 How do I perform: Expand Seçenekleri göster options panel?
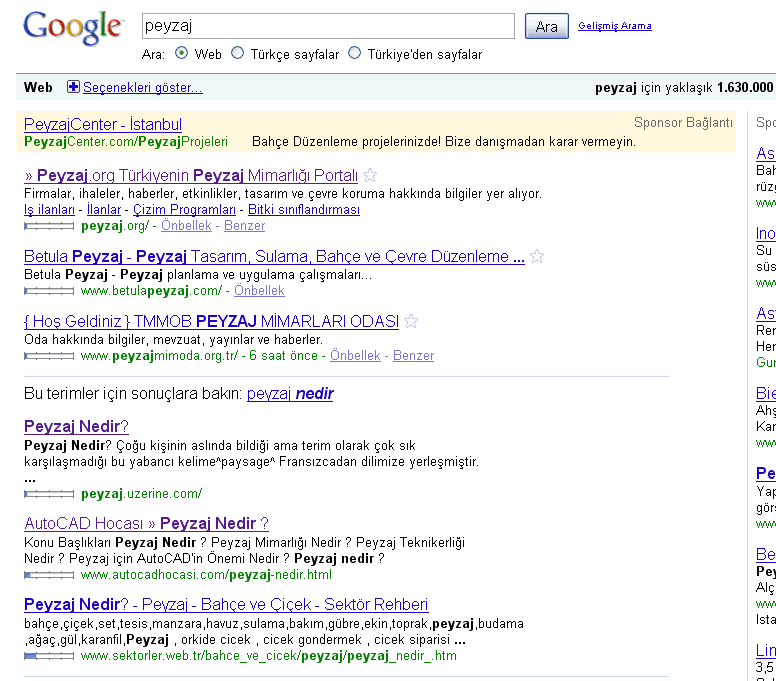click(x=142, y=88)
